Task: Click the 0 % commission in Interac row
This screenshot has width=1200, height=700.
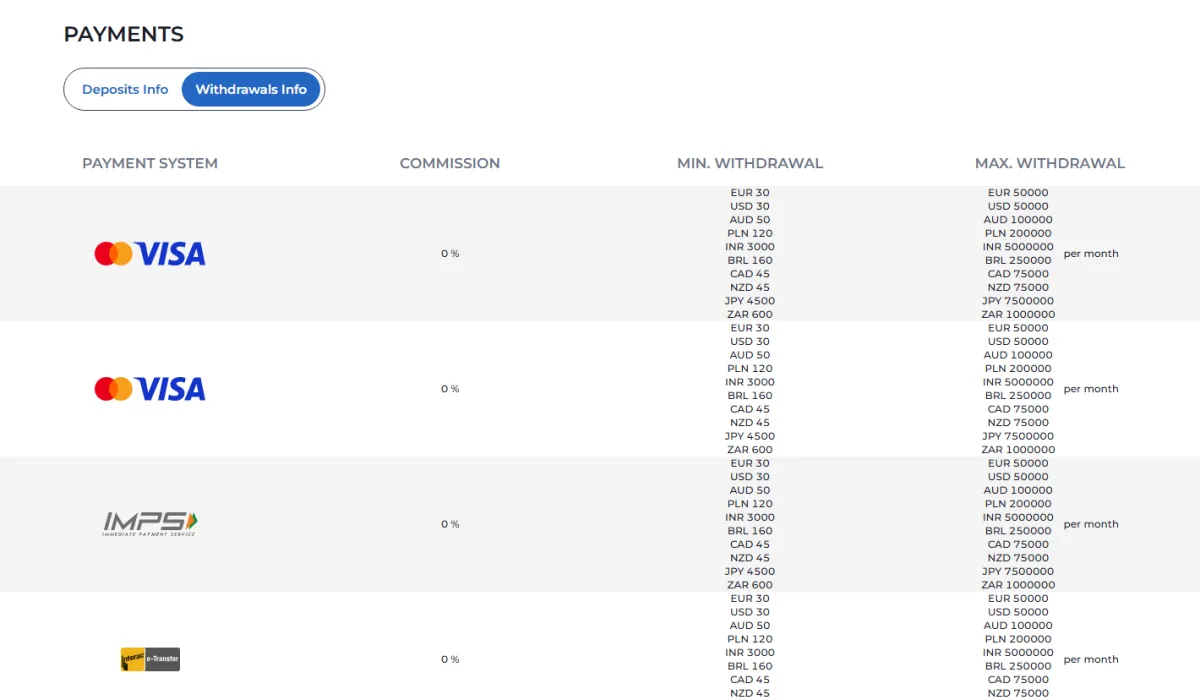Action: (x=450, y=659)
